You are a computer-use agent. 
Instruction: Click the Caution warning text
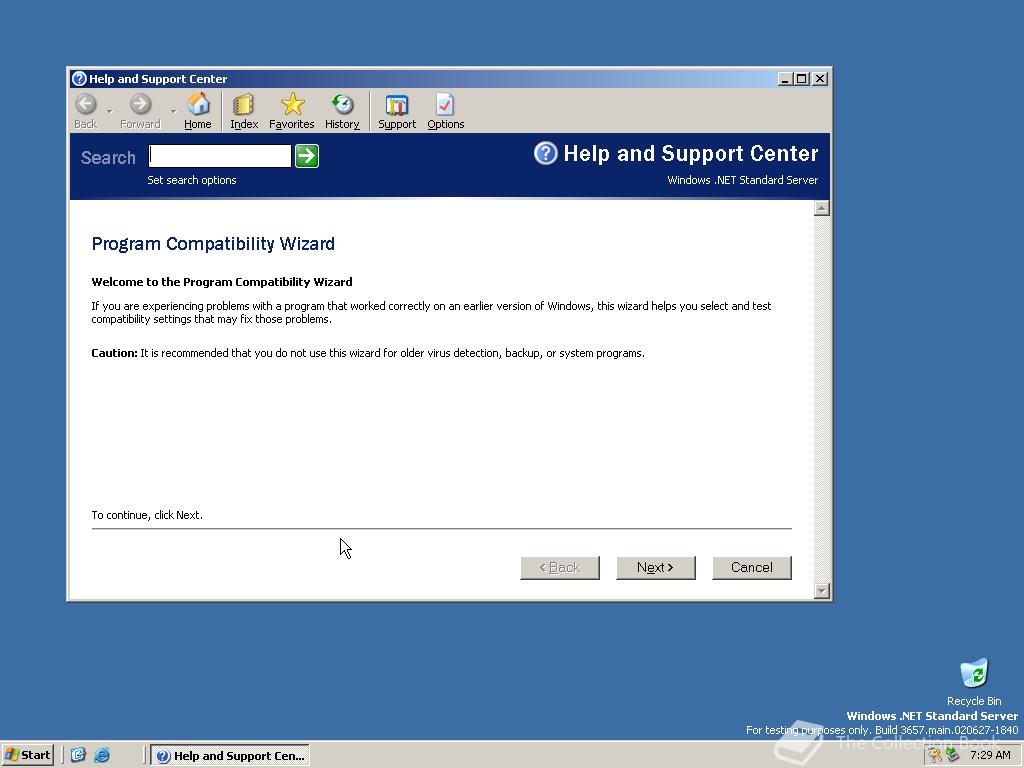(368, 353)
